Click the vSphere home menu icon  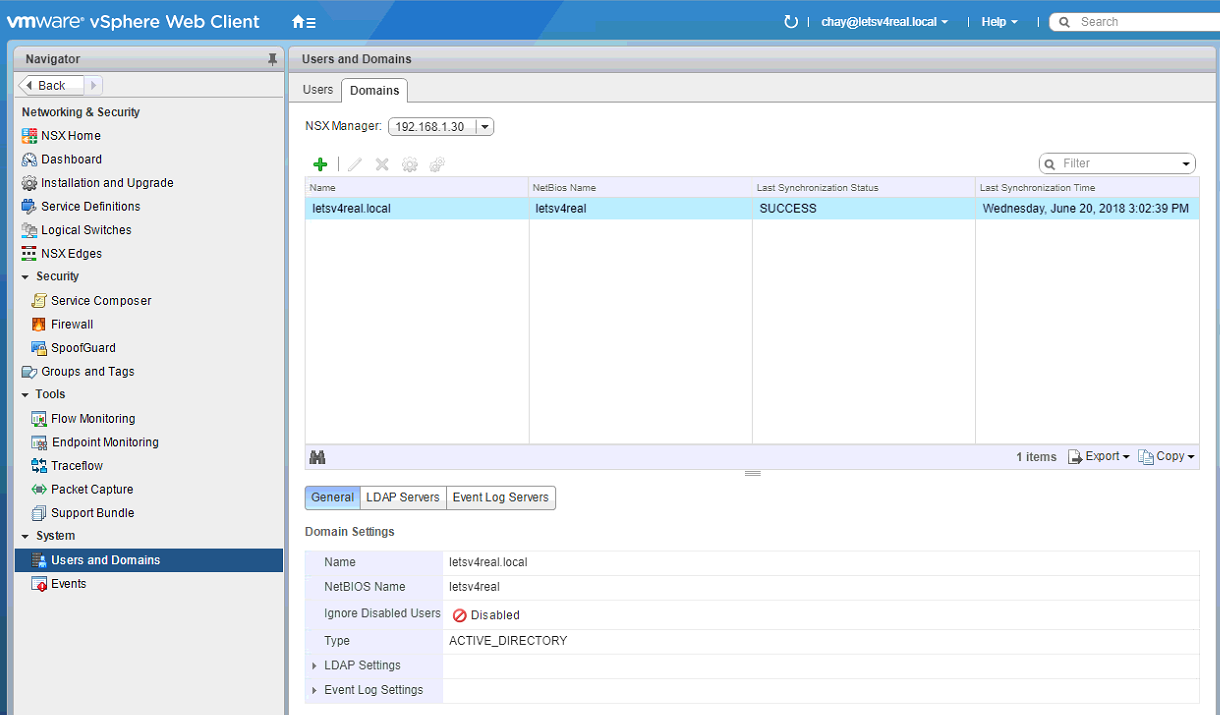303,22
